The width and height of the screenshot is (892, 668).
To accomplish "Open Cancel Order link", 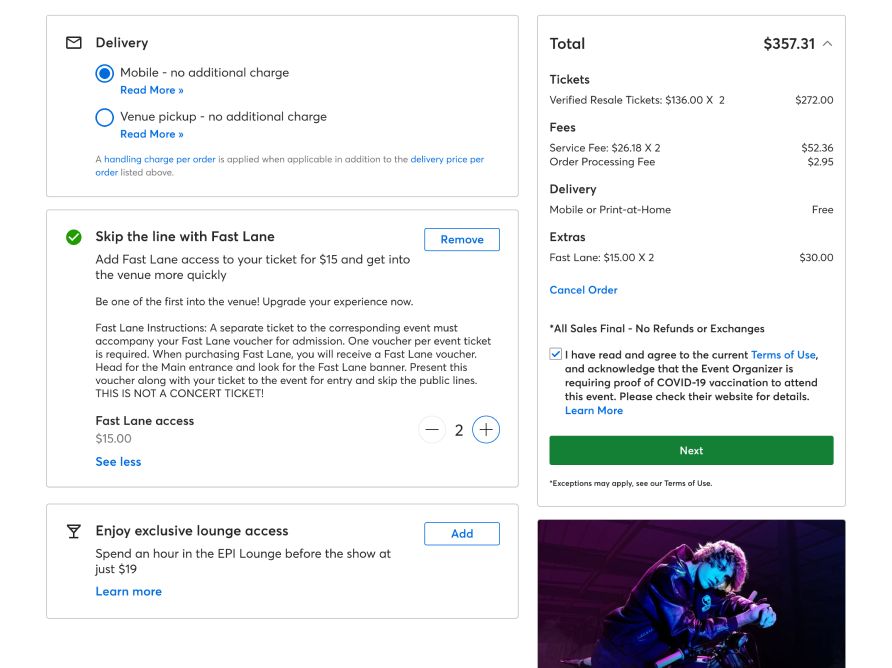I will point(583,290).
